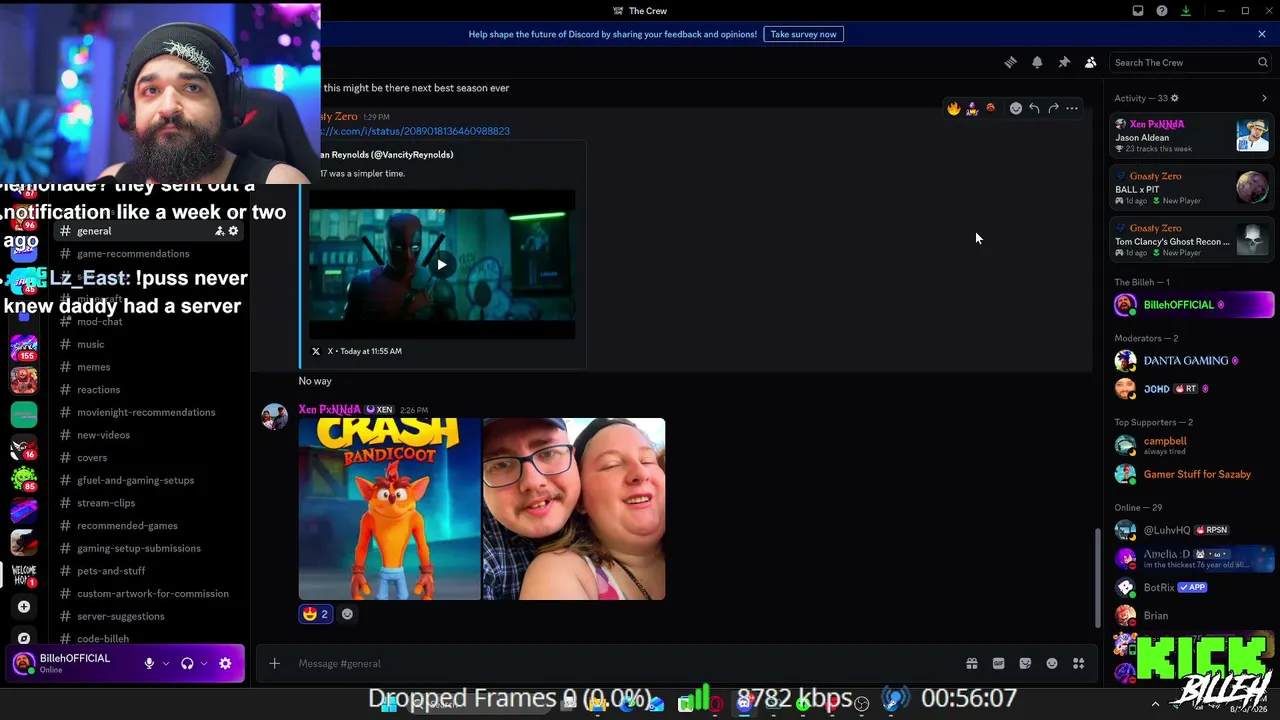The width and height of the screenshot is (1280, 720).
Task: Open the movienight-recommendations channel
Action: (148, 413)
